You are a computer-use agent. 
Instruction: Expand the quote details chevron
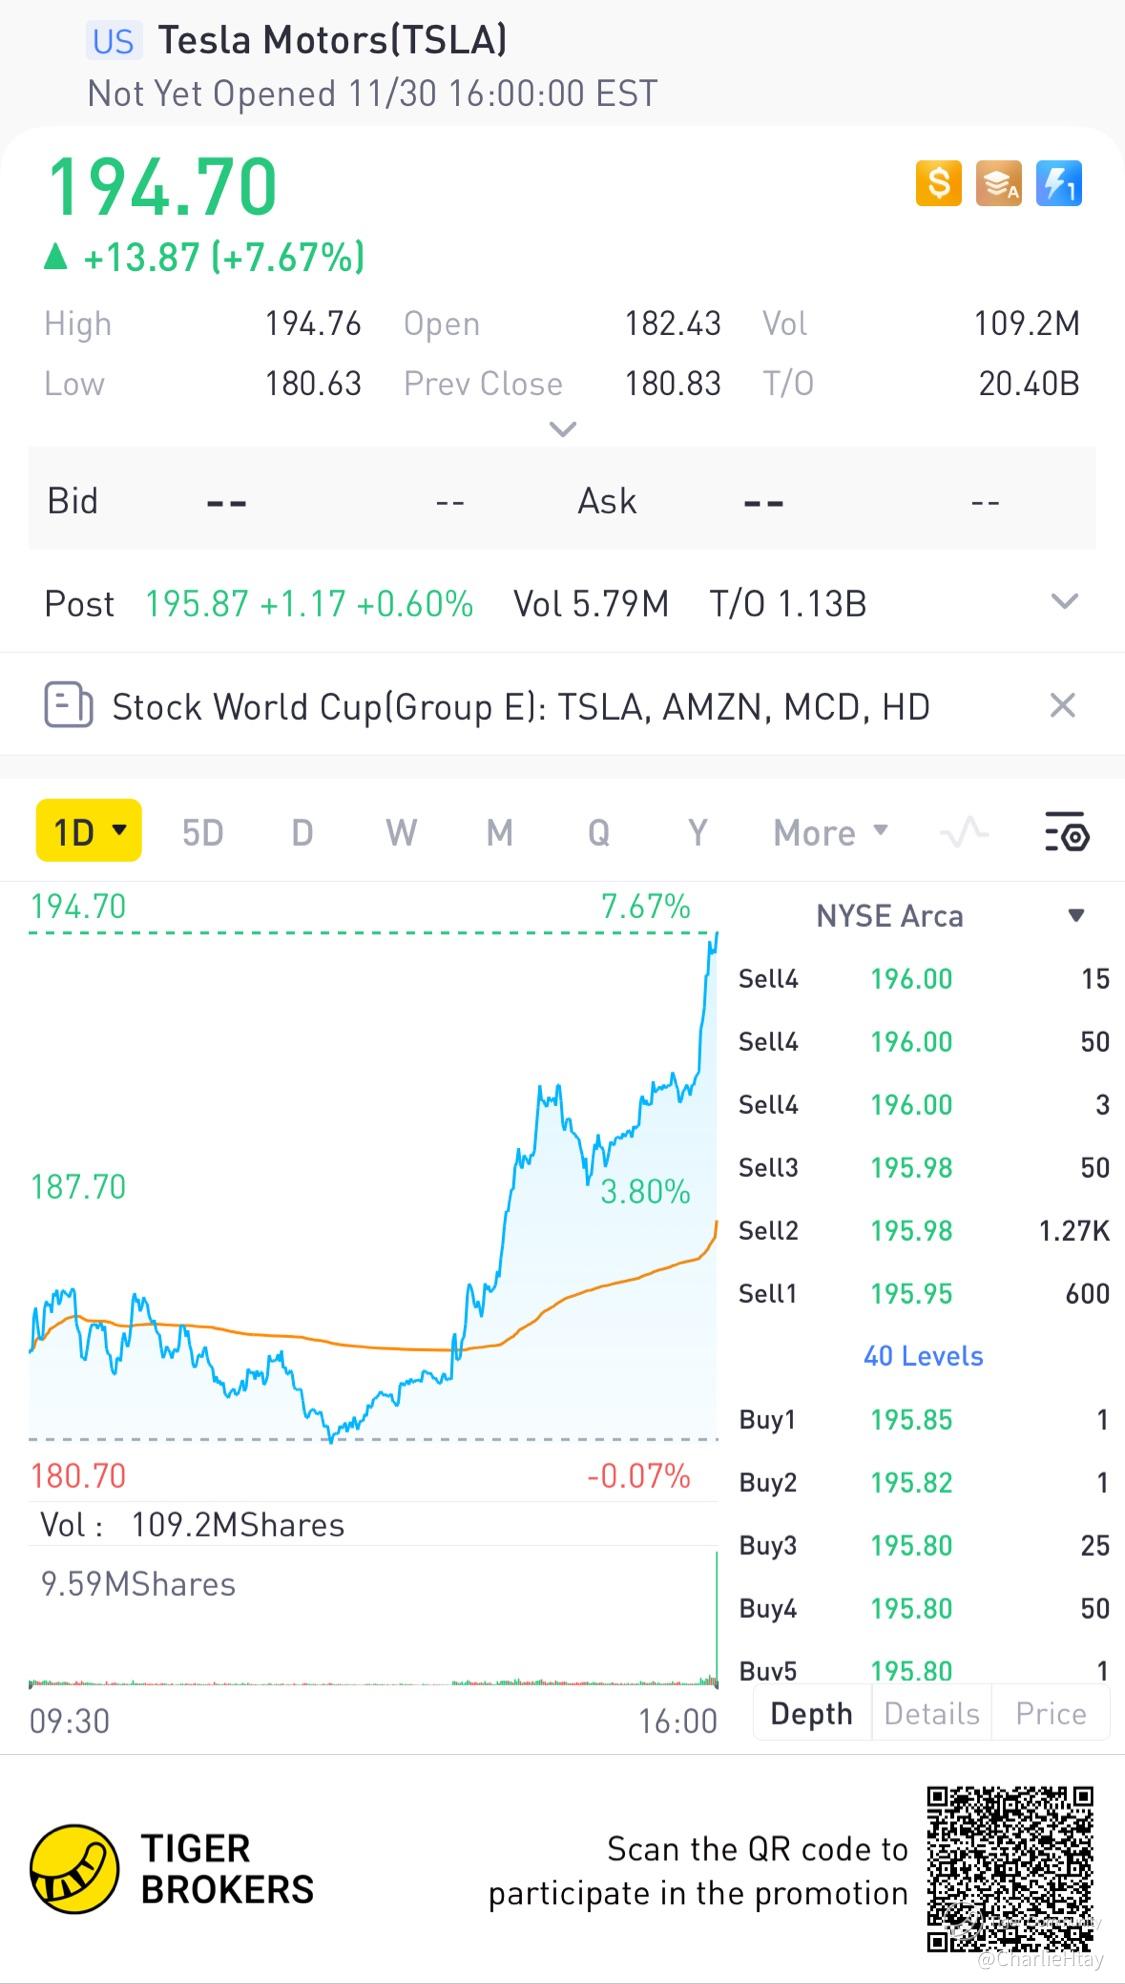(563, 430)
